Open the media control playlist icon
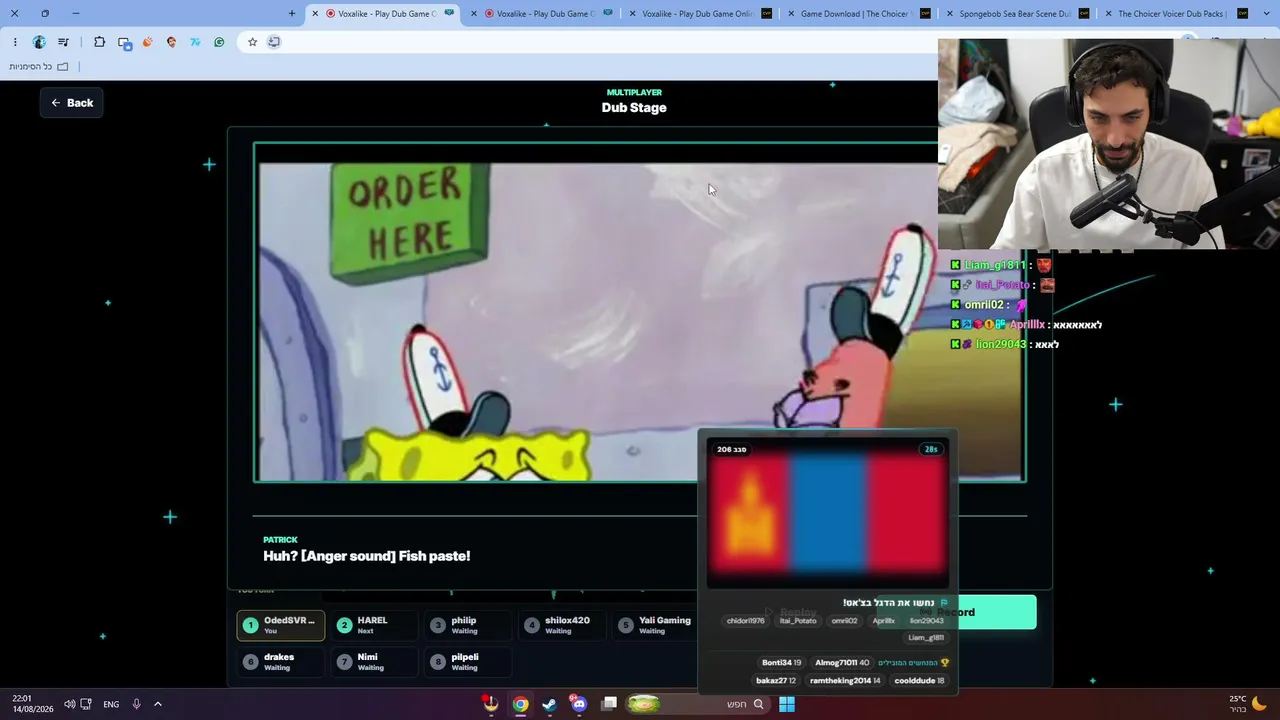The width and height of the screenshot is (1280, 720). pos(64,42)
